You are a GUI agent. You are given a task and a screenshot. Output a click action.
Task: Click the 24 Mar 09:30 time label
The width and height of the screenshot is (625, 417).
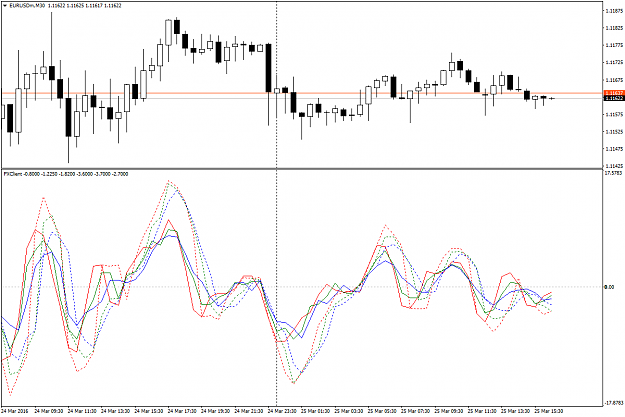[x=48, y=411]
